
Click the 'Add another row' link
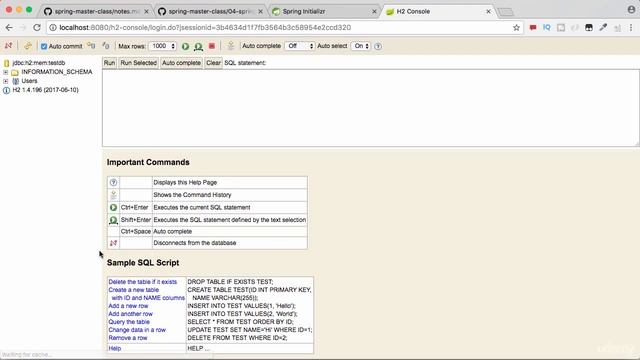pos(130,314)
